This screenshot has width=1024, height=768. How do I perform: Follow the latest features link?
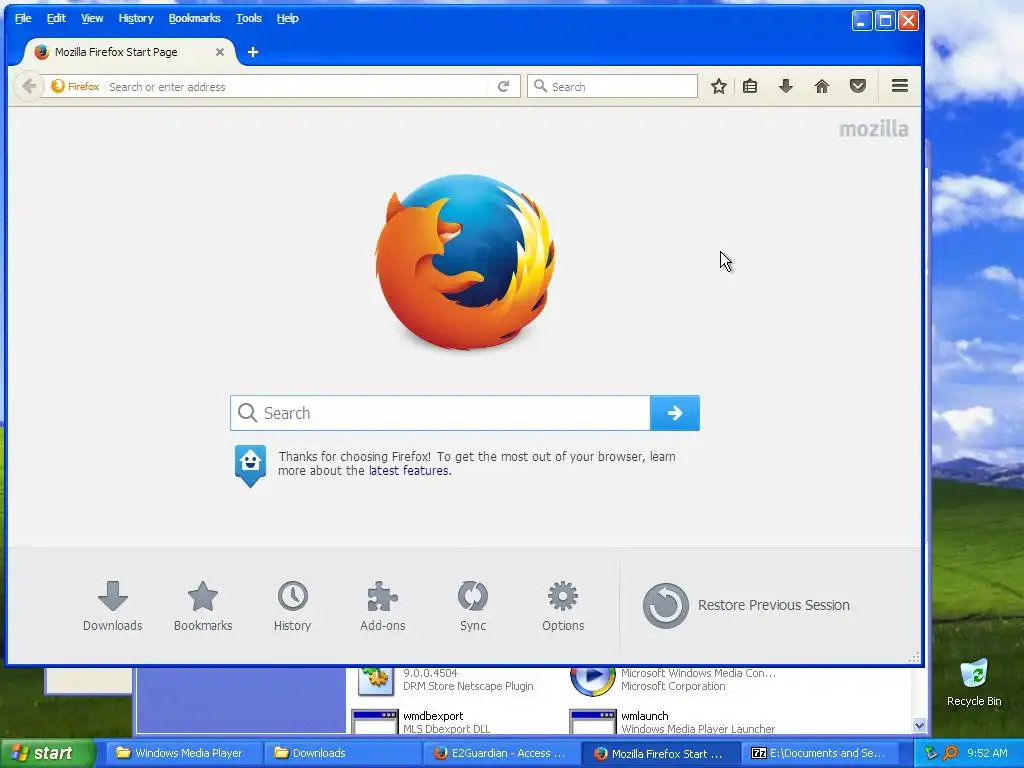pos(409,471)
